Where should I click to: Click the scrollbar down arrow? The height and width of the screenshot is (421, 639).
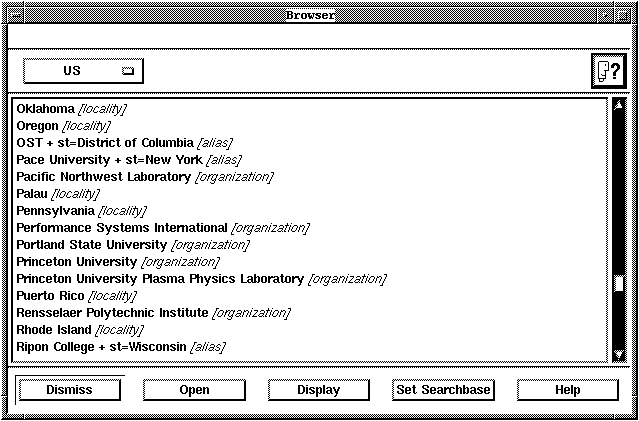pos(619,353)
